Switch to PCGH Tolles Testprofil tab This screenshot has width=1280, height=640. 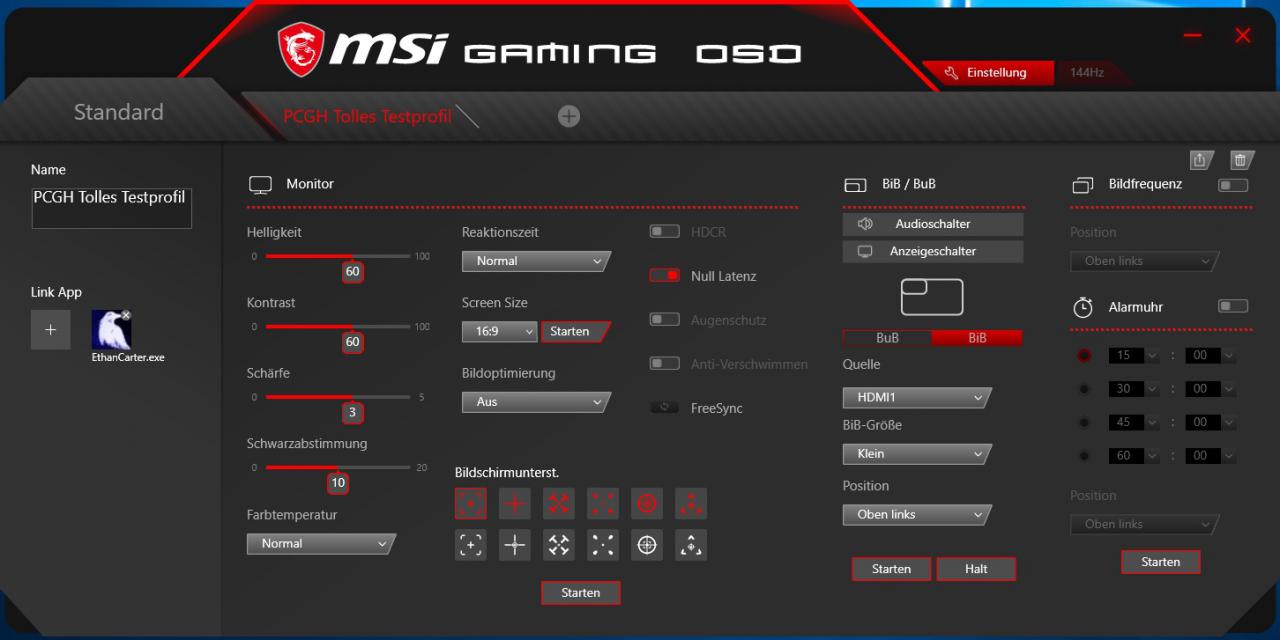(x=367, y=117)
